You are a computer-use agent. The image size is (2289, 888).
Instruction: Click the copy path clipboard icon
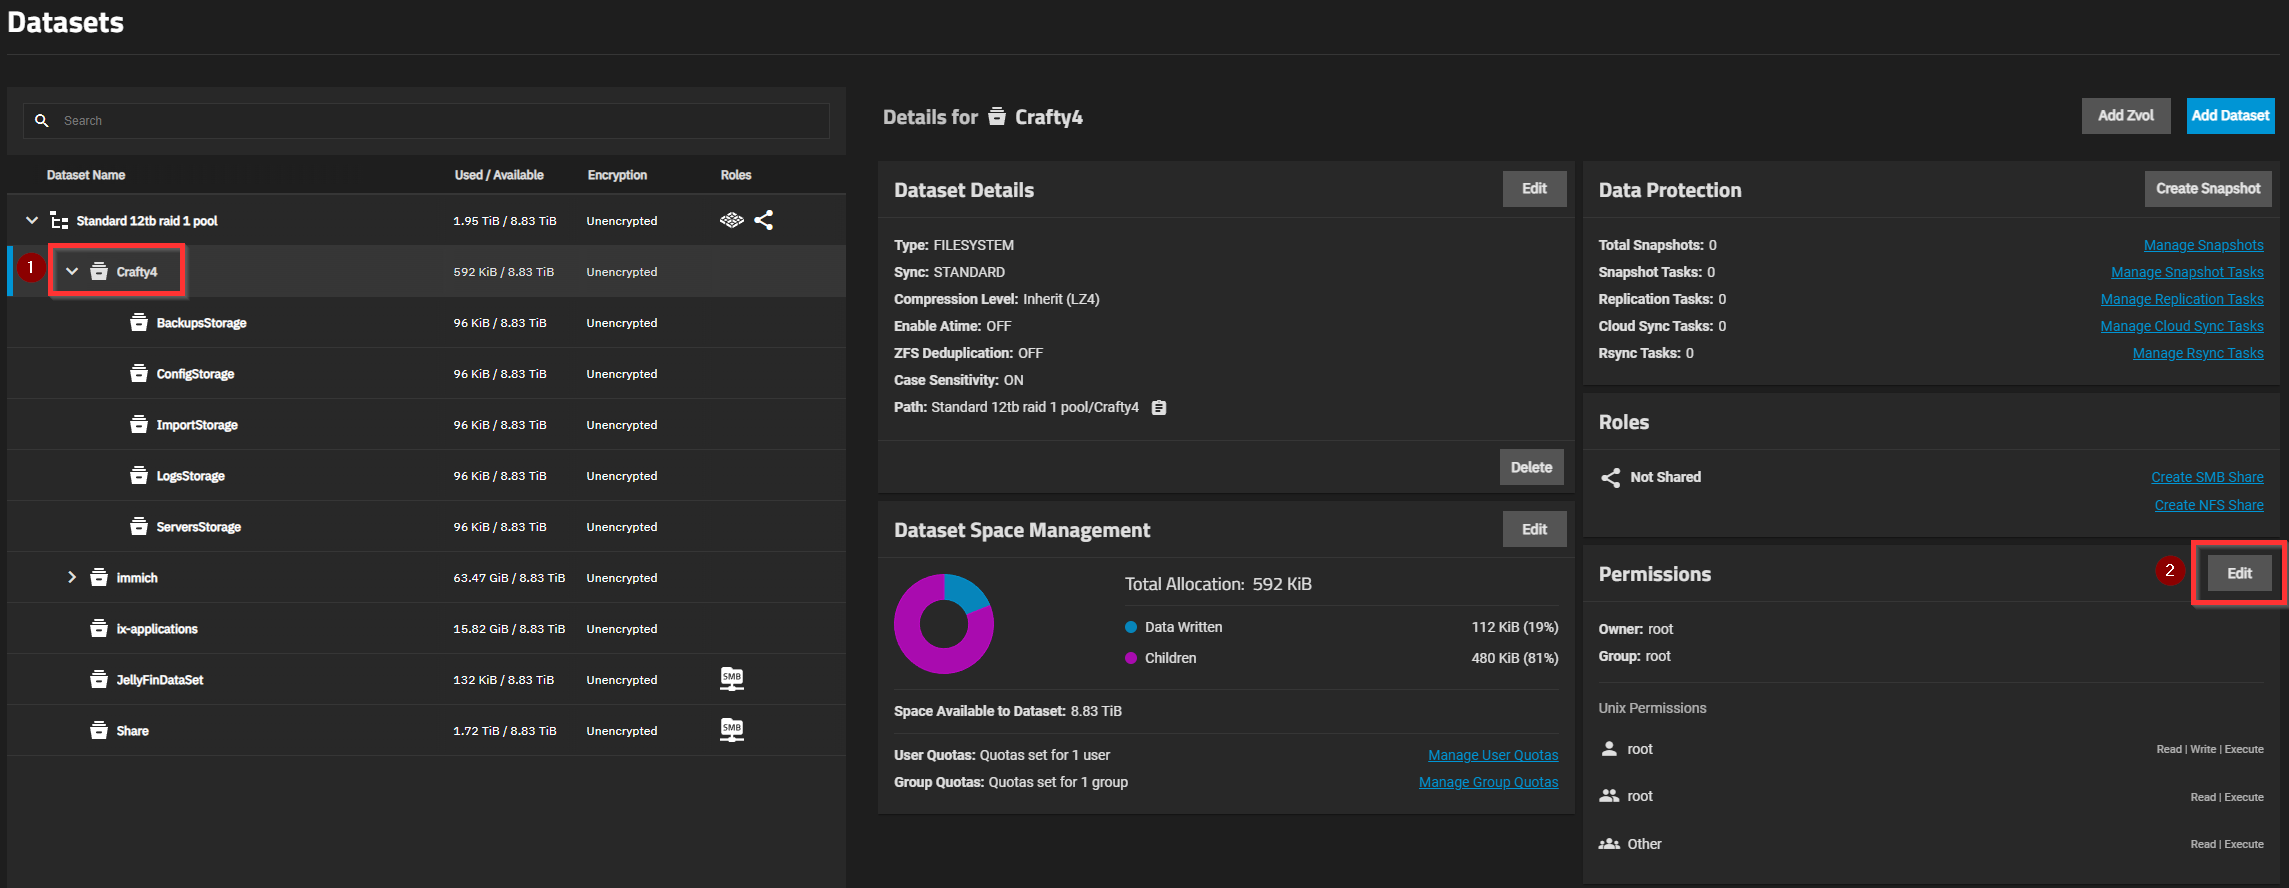tap(1158, 408)
